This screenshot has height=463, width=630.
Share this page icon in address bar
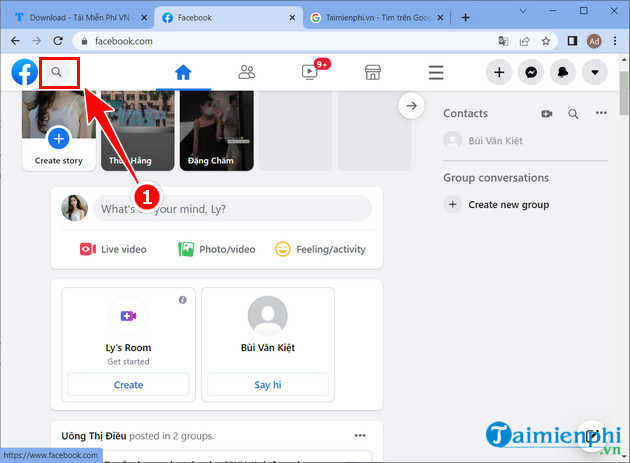(x=524, y=41)
